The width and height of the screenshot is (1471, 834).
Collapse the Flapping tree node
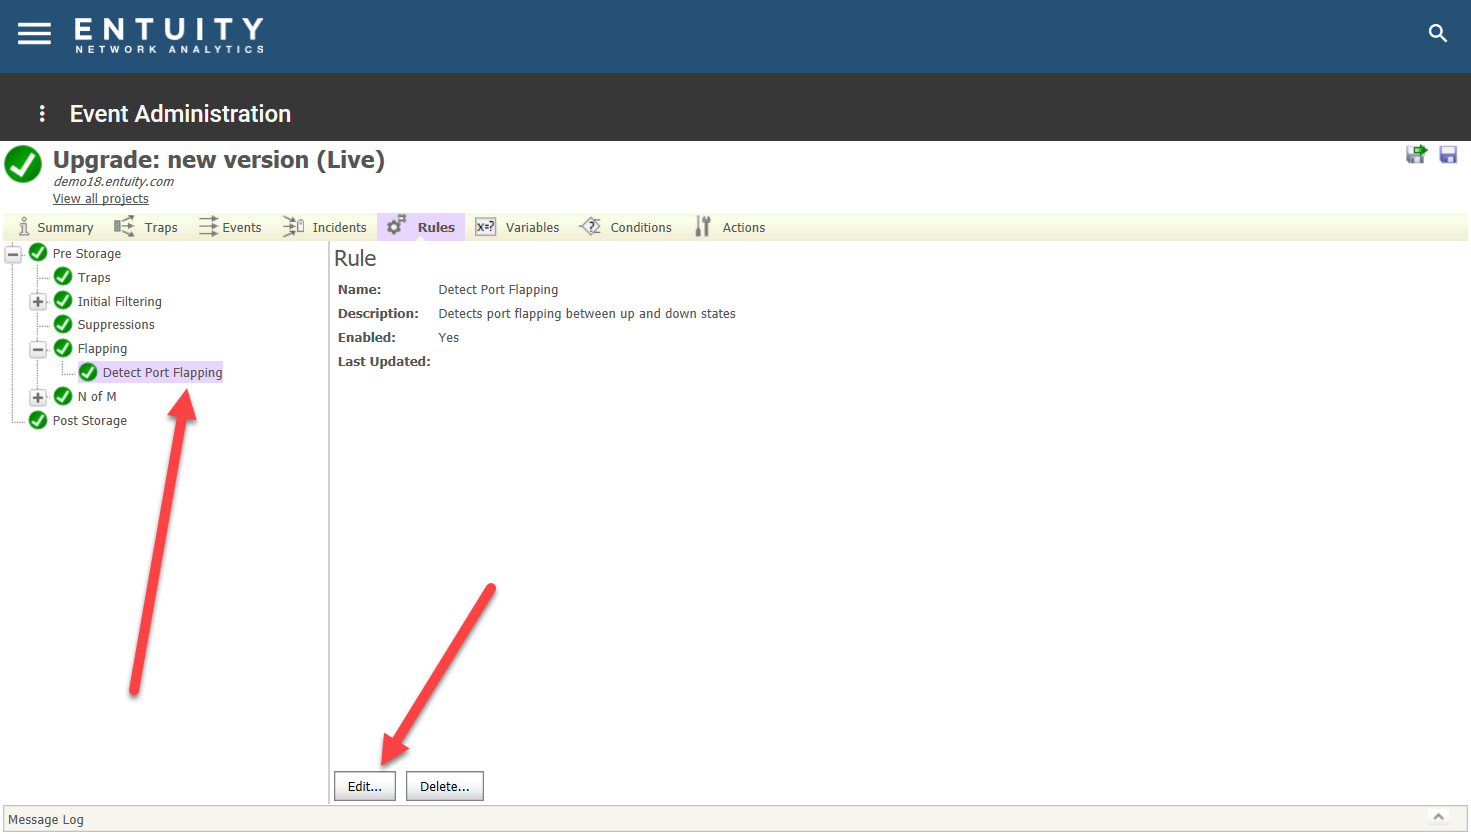[x=38, y=349]
